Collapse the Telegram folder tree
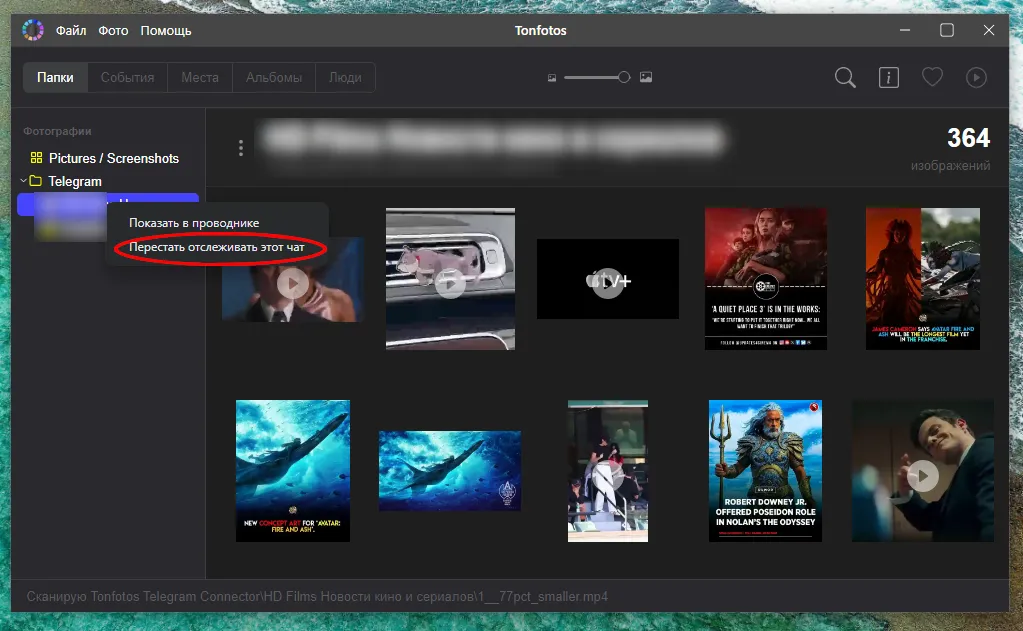The height and width of the screenshot is (631, 1023). [23, 181]
